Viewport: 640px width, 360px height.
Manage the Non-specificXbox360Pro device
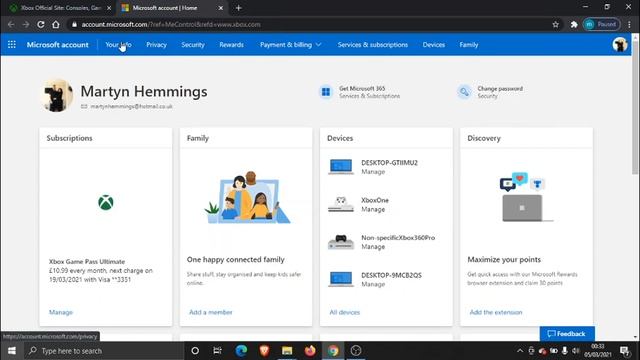coord(373,247)
